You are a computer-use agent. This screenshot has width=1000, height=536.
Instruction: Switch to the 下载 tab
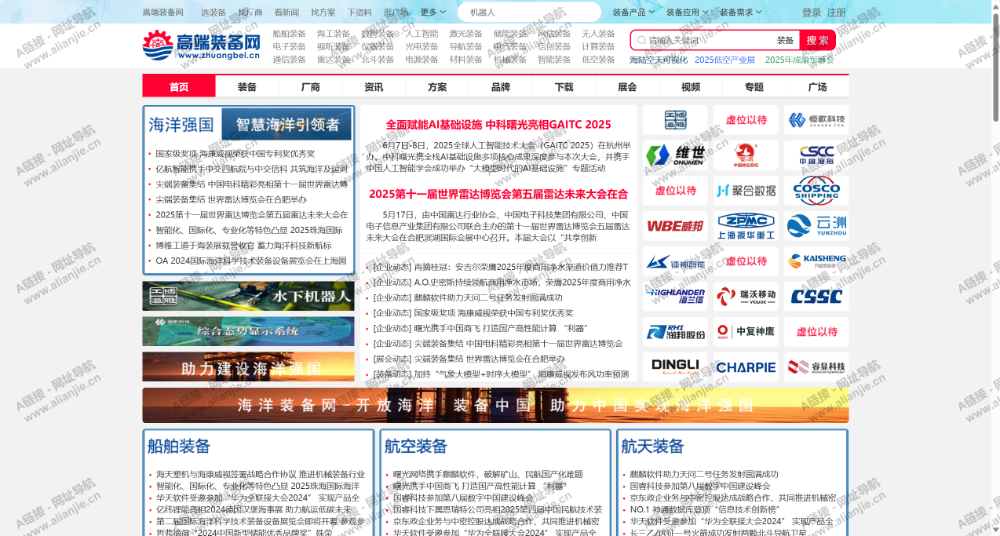(564, 87)
